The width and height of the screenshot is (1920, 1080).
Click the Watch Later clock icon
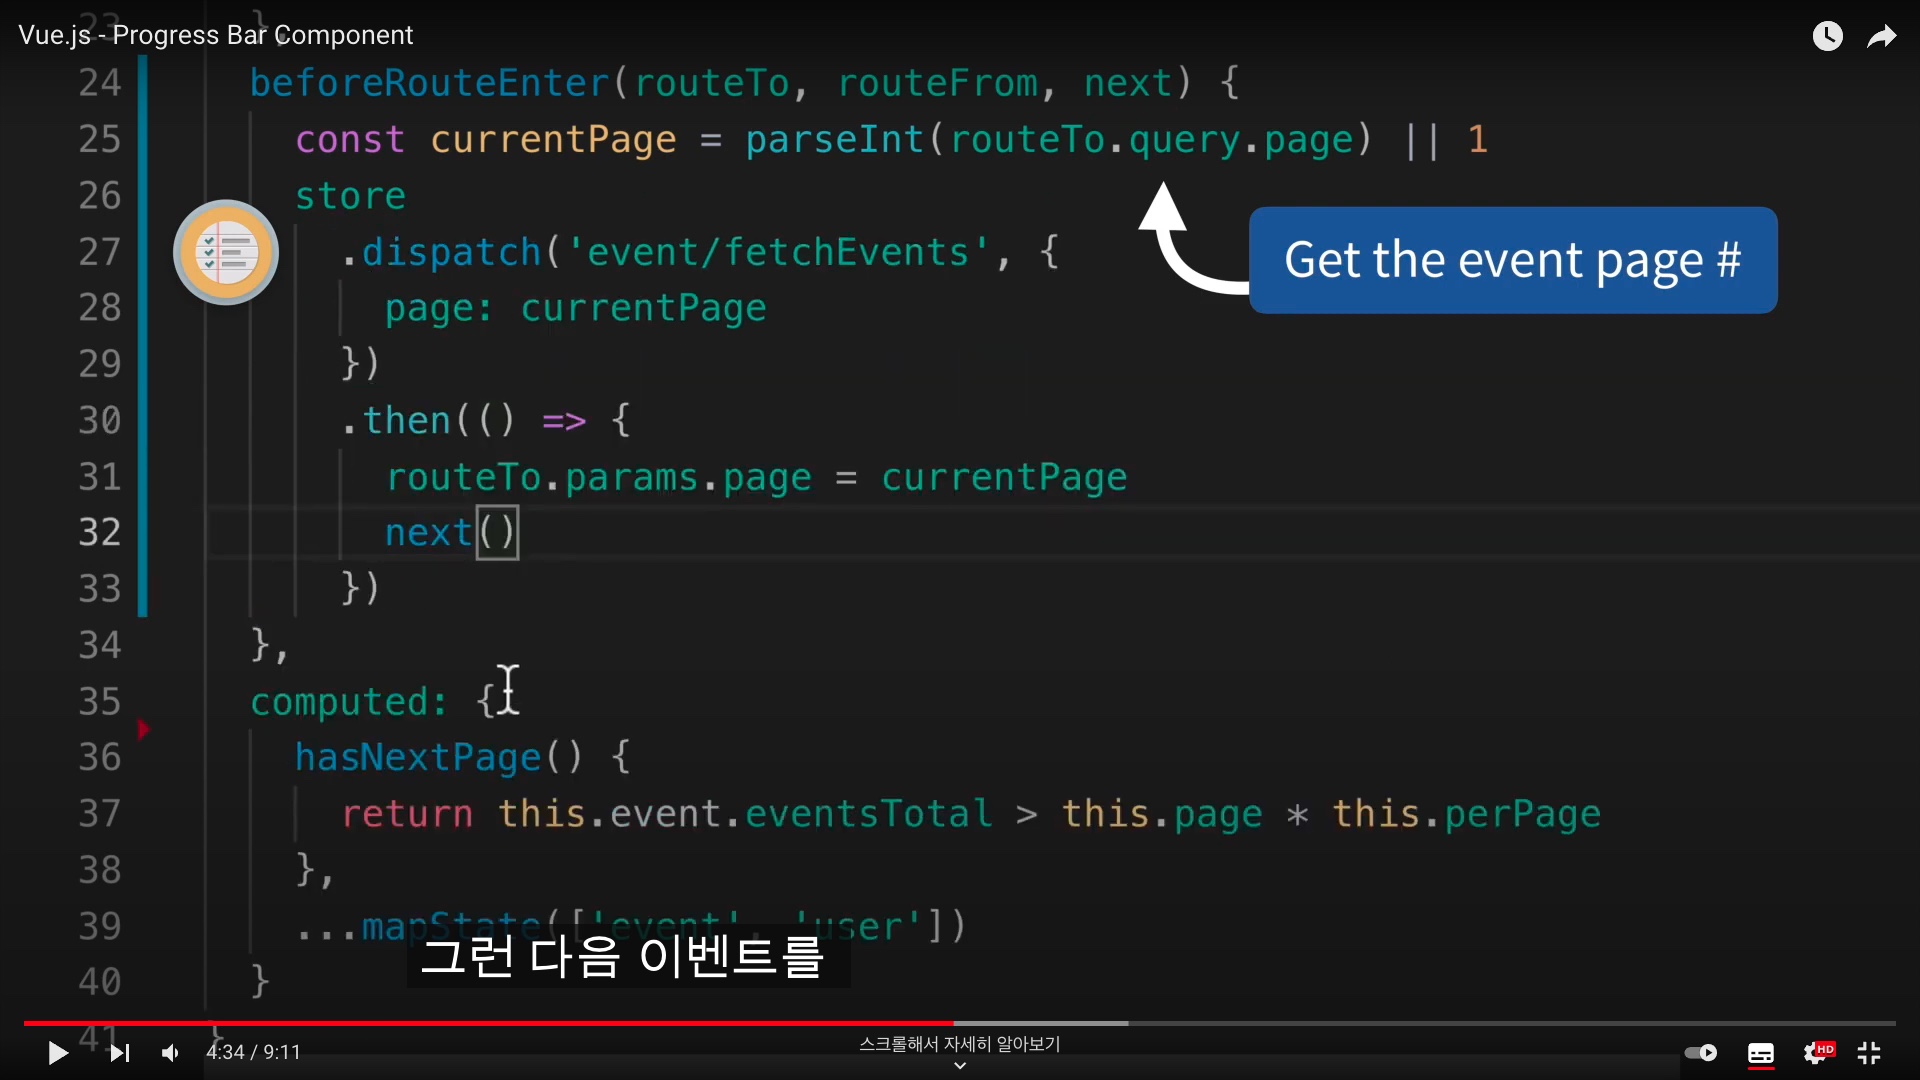1827,36
